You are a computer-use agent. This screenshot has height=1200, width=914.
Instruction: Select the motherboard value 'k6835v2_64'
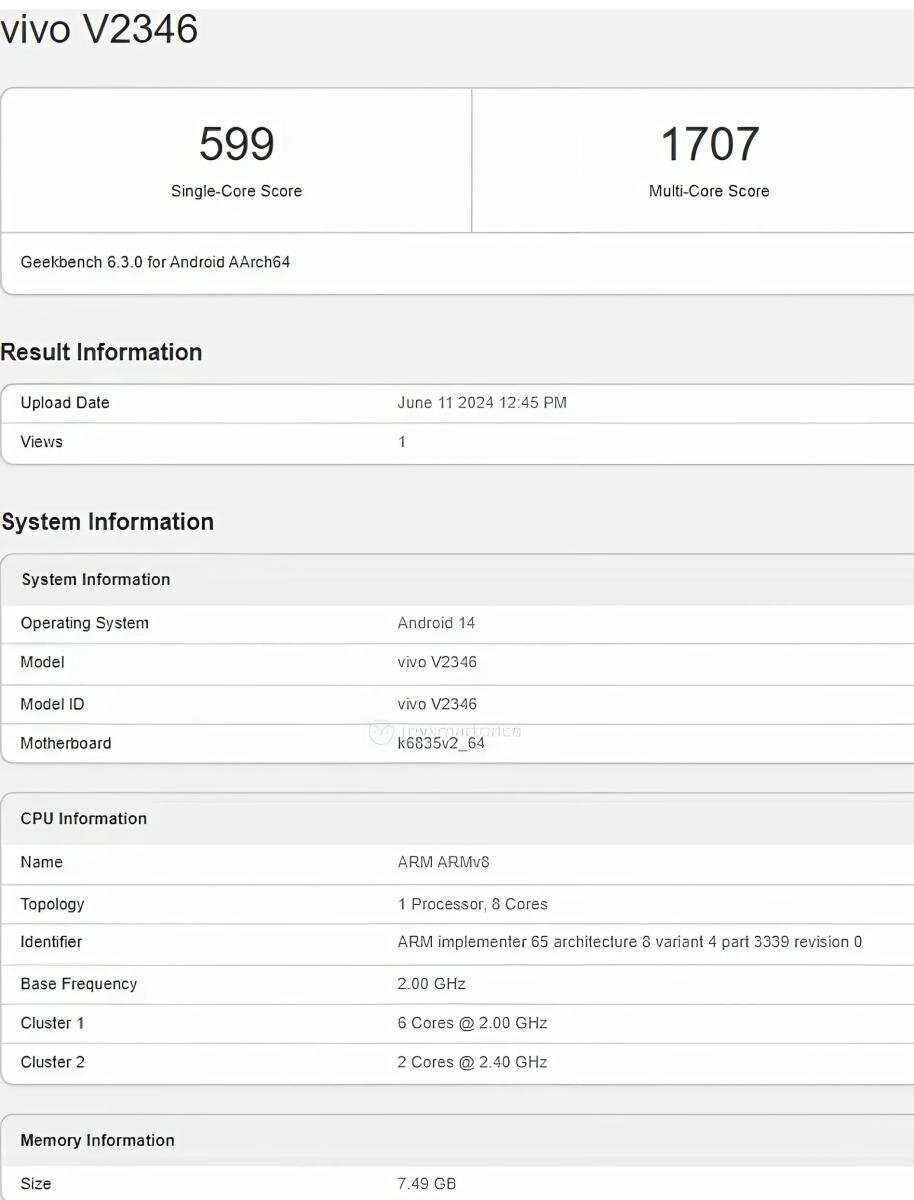pyautogui.click(x=441, y=743)
